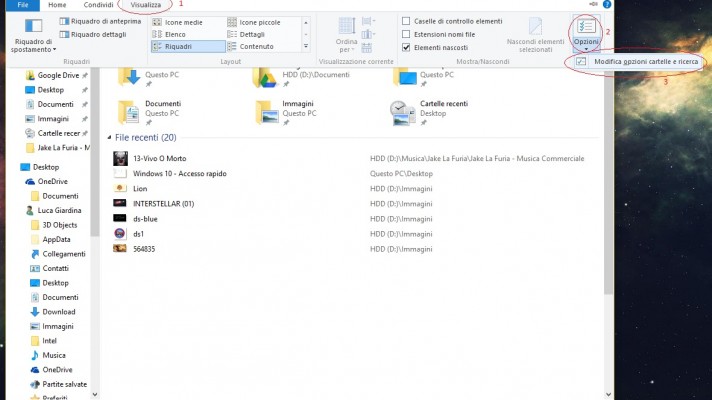Open the add columns icon dropdown
This screenshot has height=400, width=712.
point(368,35)
